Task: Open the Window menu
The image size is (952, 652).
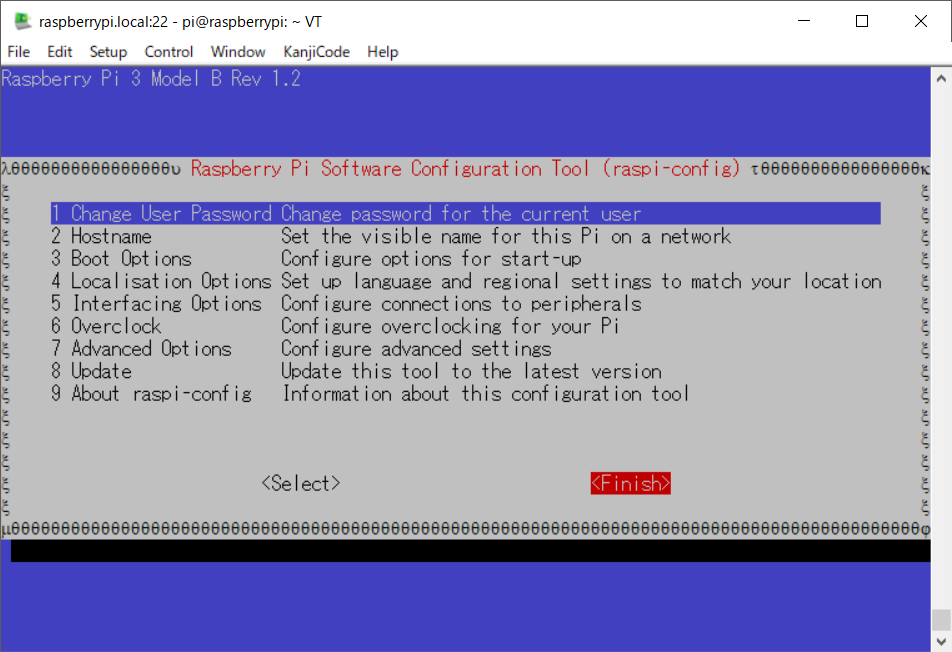Action: 238,52
